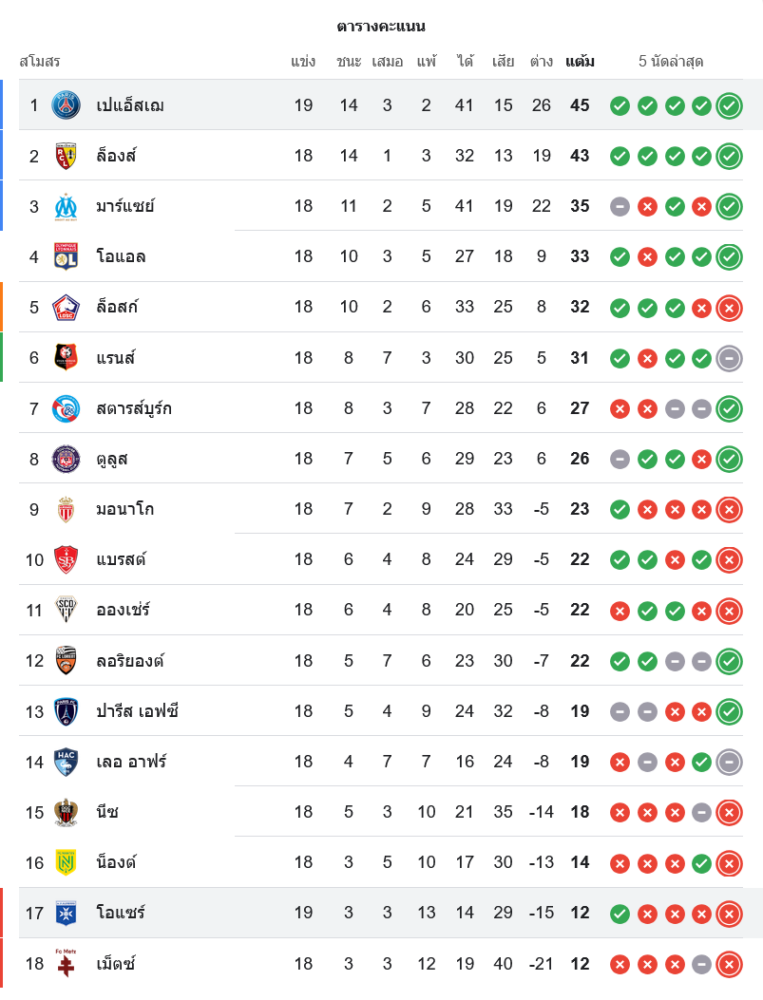Select the Marseille club crest
Image resolution: width=763 pixels, height=1000 pixels.
[66, 206]
